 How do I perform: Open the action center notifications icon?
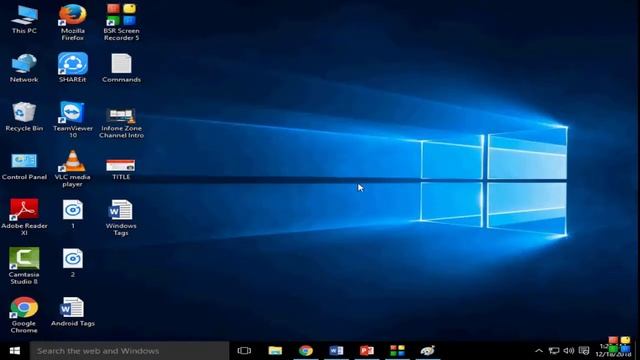pos(584,351)
